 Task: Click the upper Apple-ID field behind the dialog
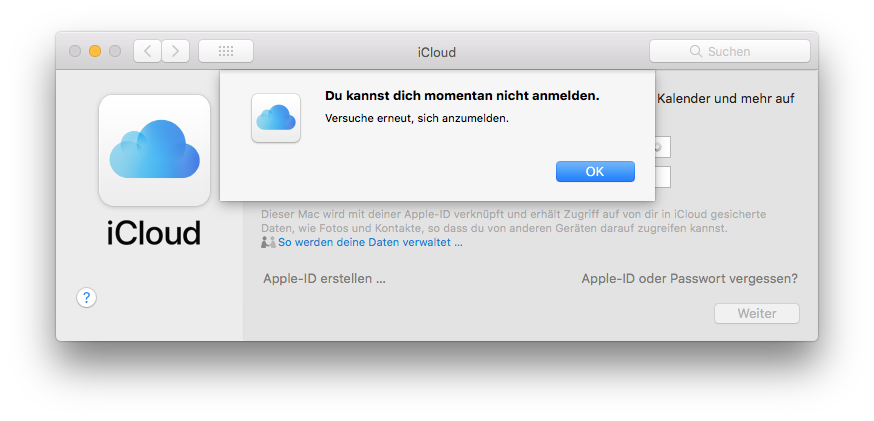662,147
